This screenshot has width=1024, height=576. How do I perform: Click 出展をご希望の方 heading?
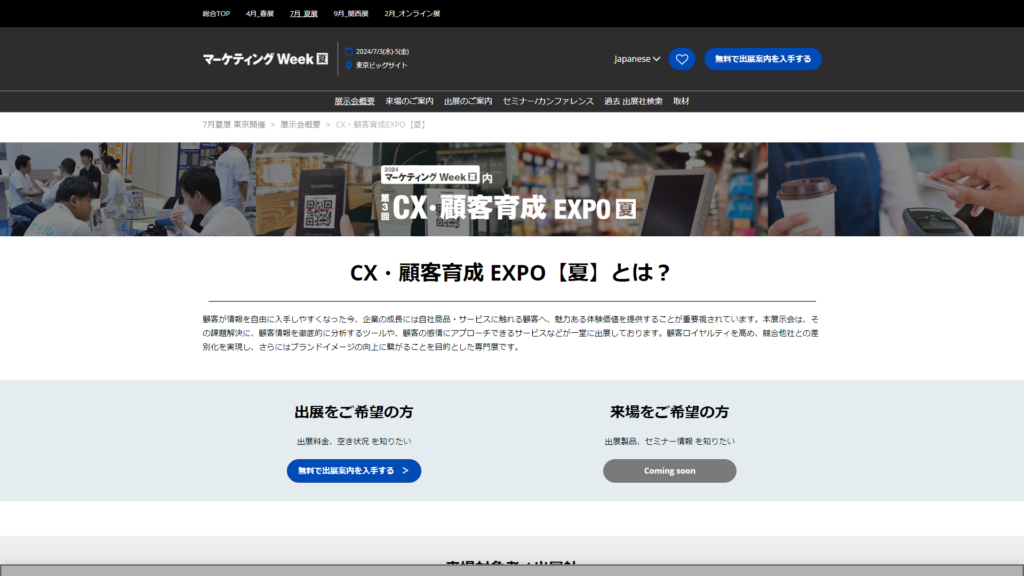pyautogui.click(x=354, y=412)
